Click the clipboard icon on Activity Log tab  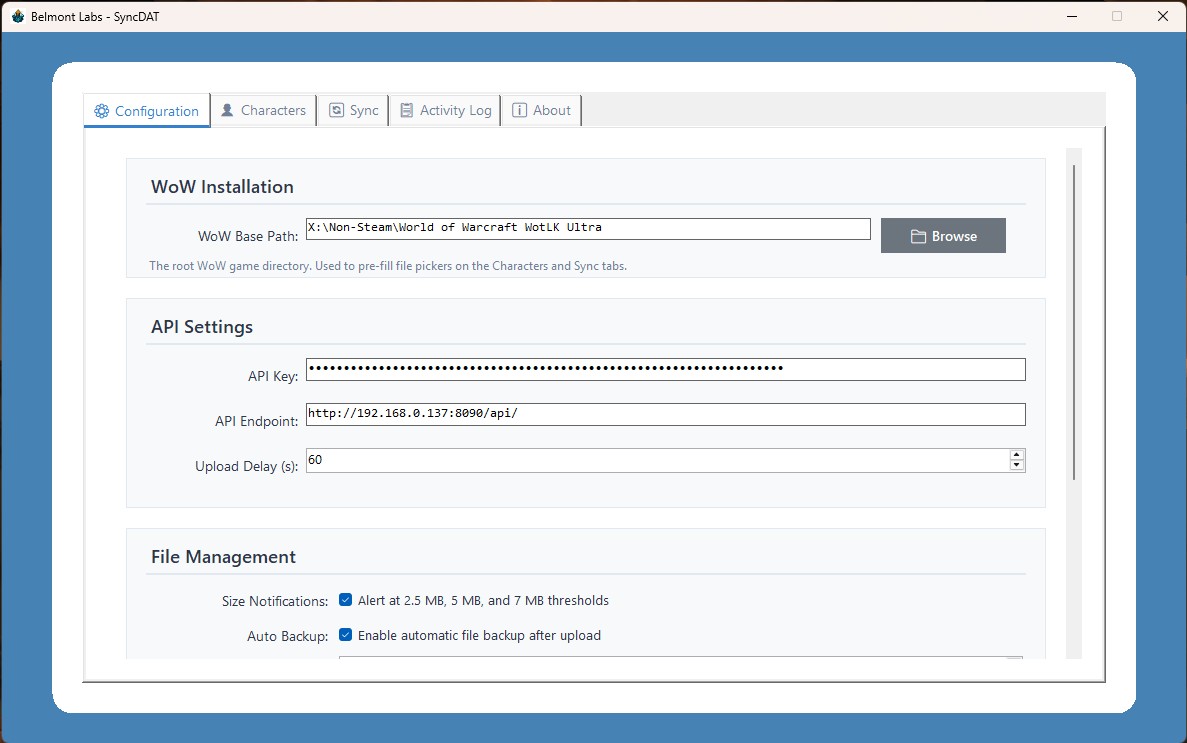click(407, 110)
